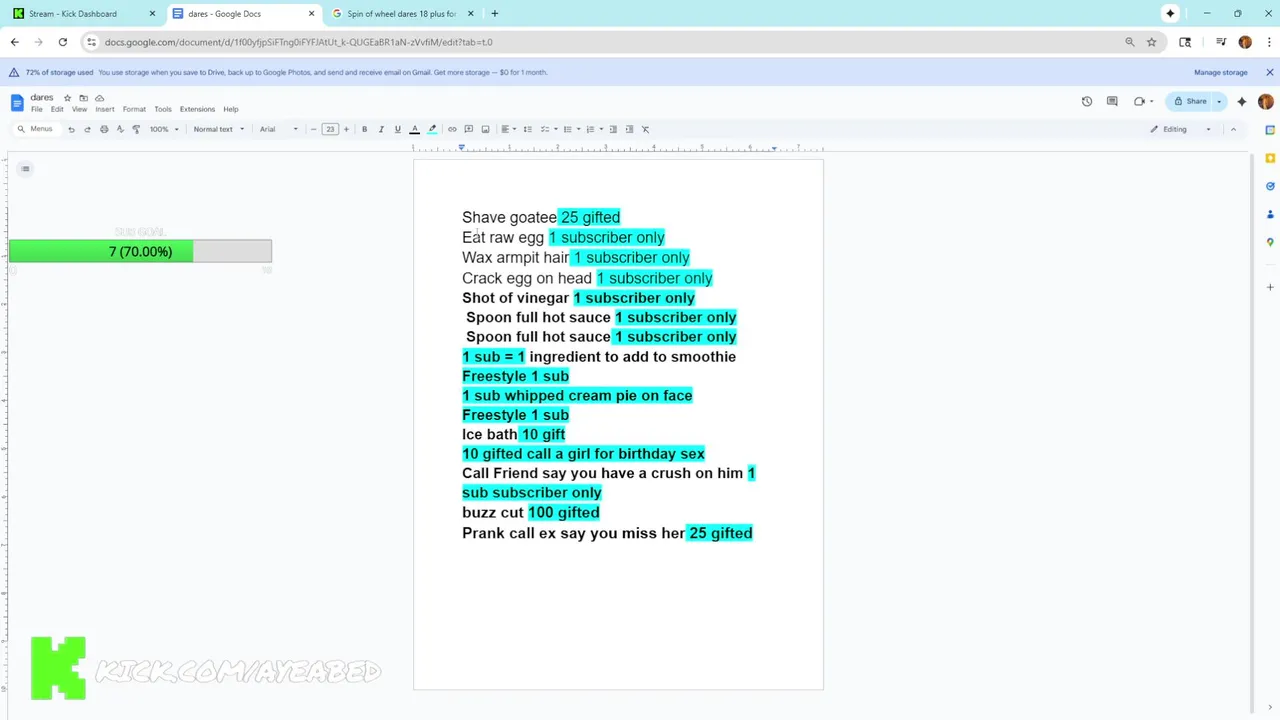Click the Share button

(1191, 101)
